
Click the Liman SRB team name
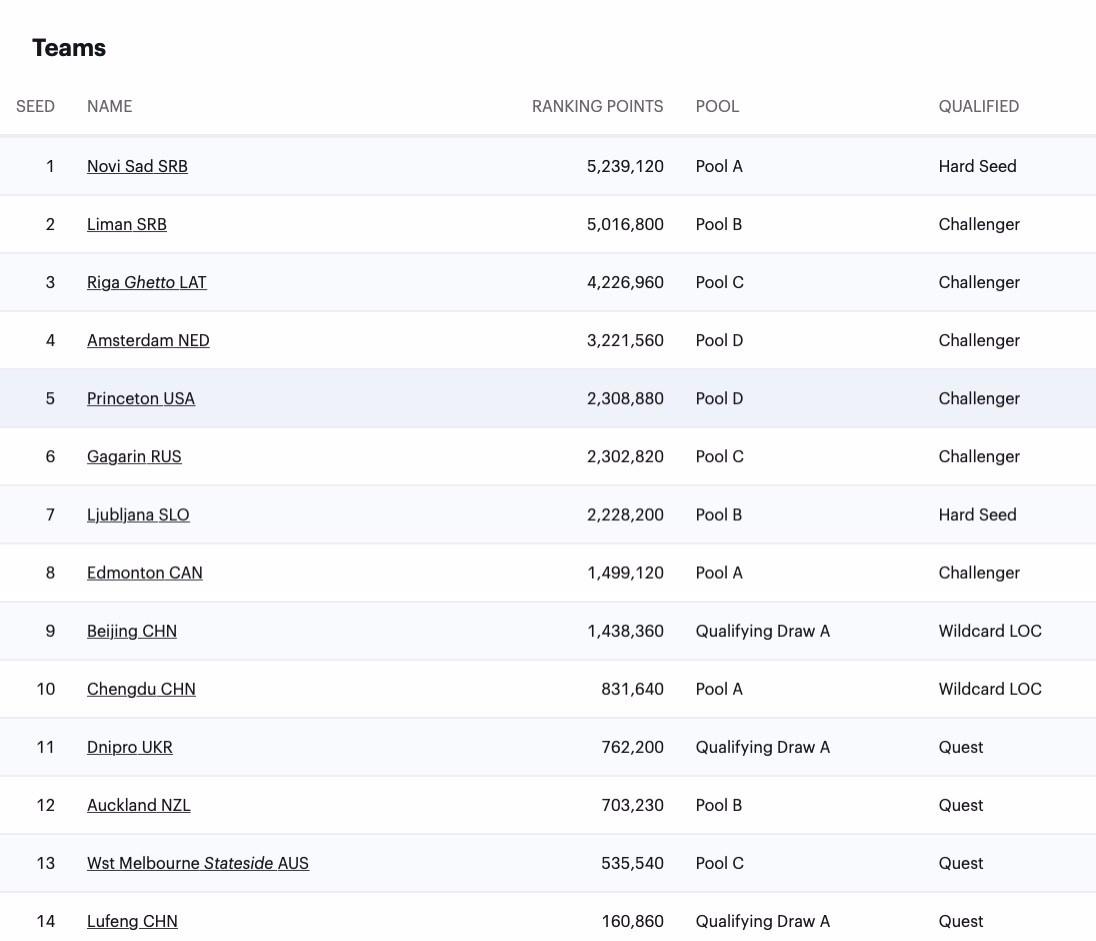[126, 224]
